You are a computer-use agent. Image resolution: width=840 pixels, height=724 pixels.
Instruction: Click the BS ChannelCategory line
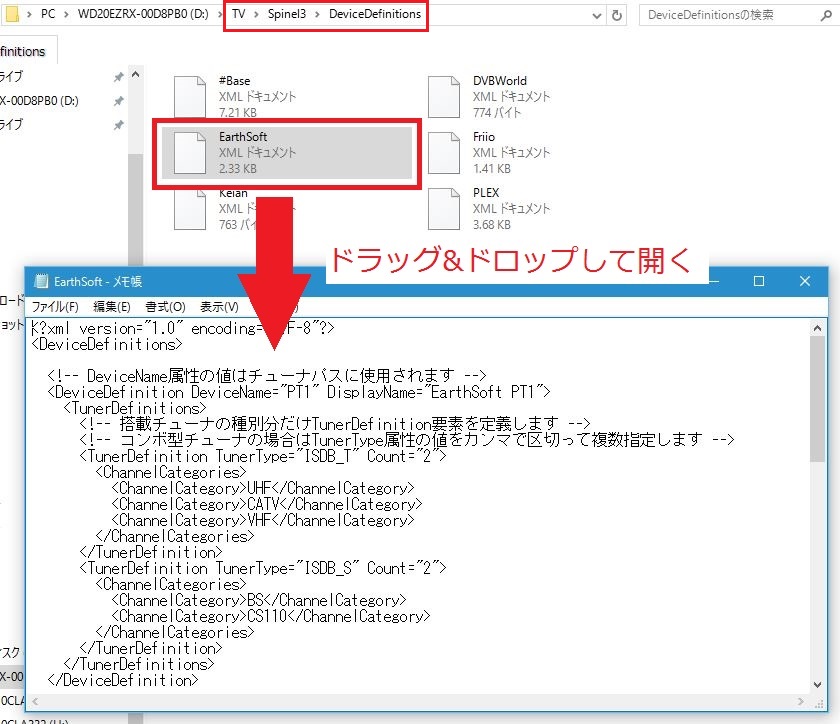click(259, 600)
